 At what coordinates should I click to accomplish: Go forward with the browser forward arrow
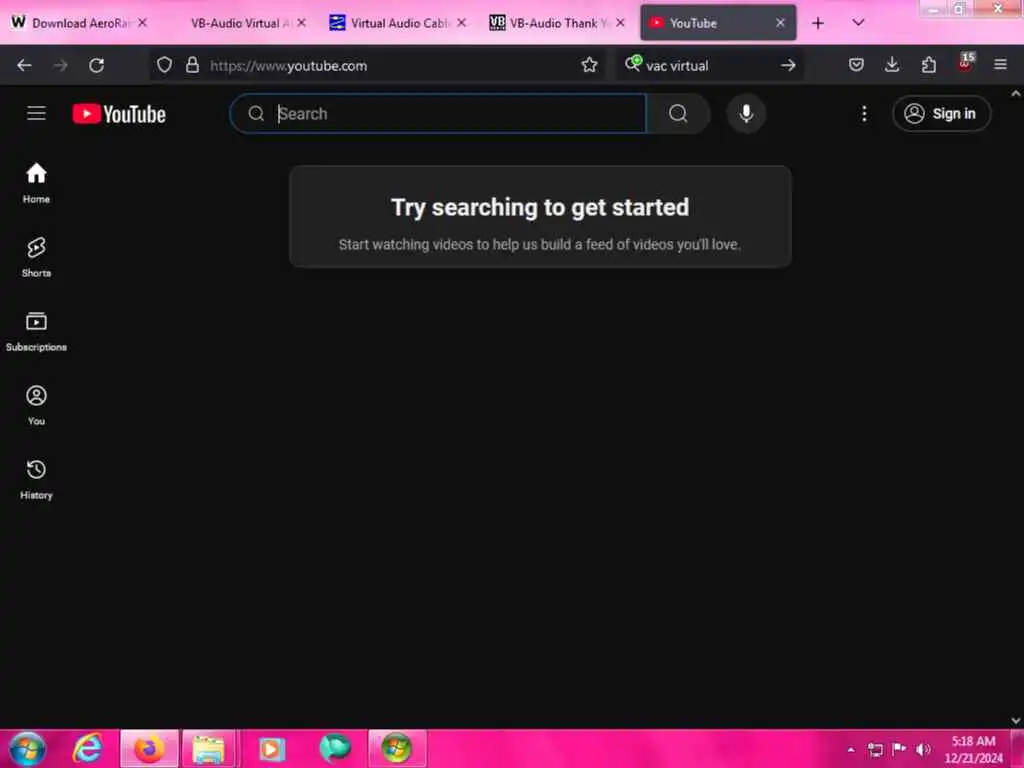click(61, 65)
